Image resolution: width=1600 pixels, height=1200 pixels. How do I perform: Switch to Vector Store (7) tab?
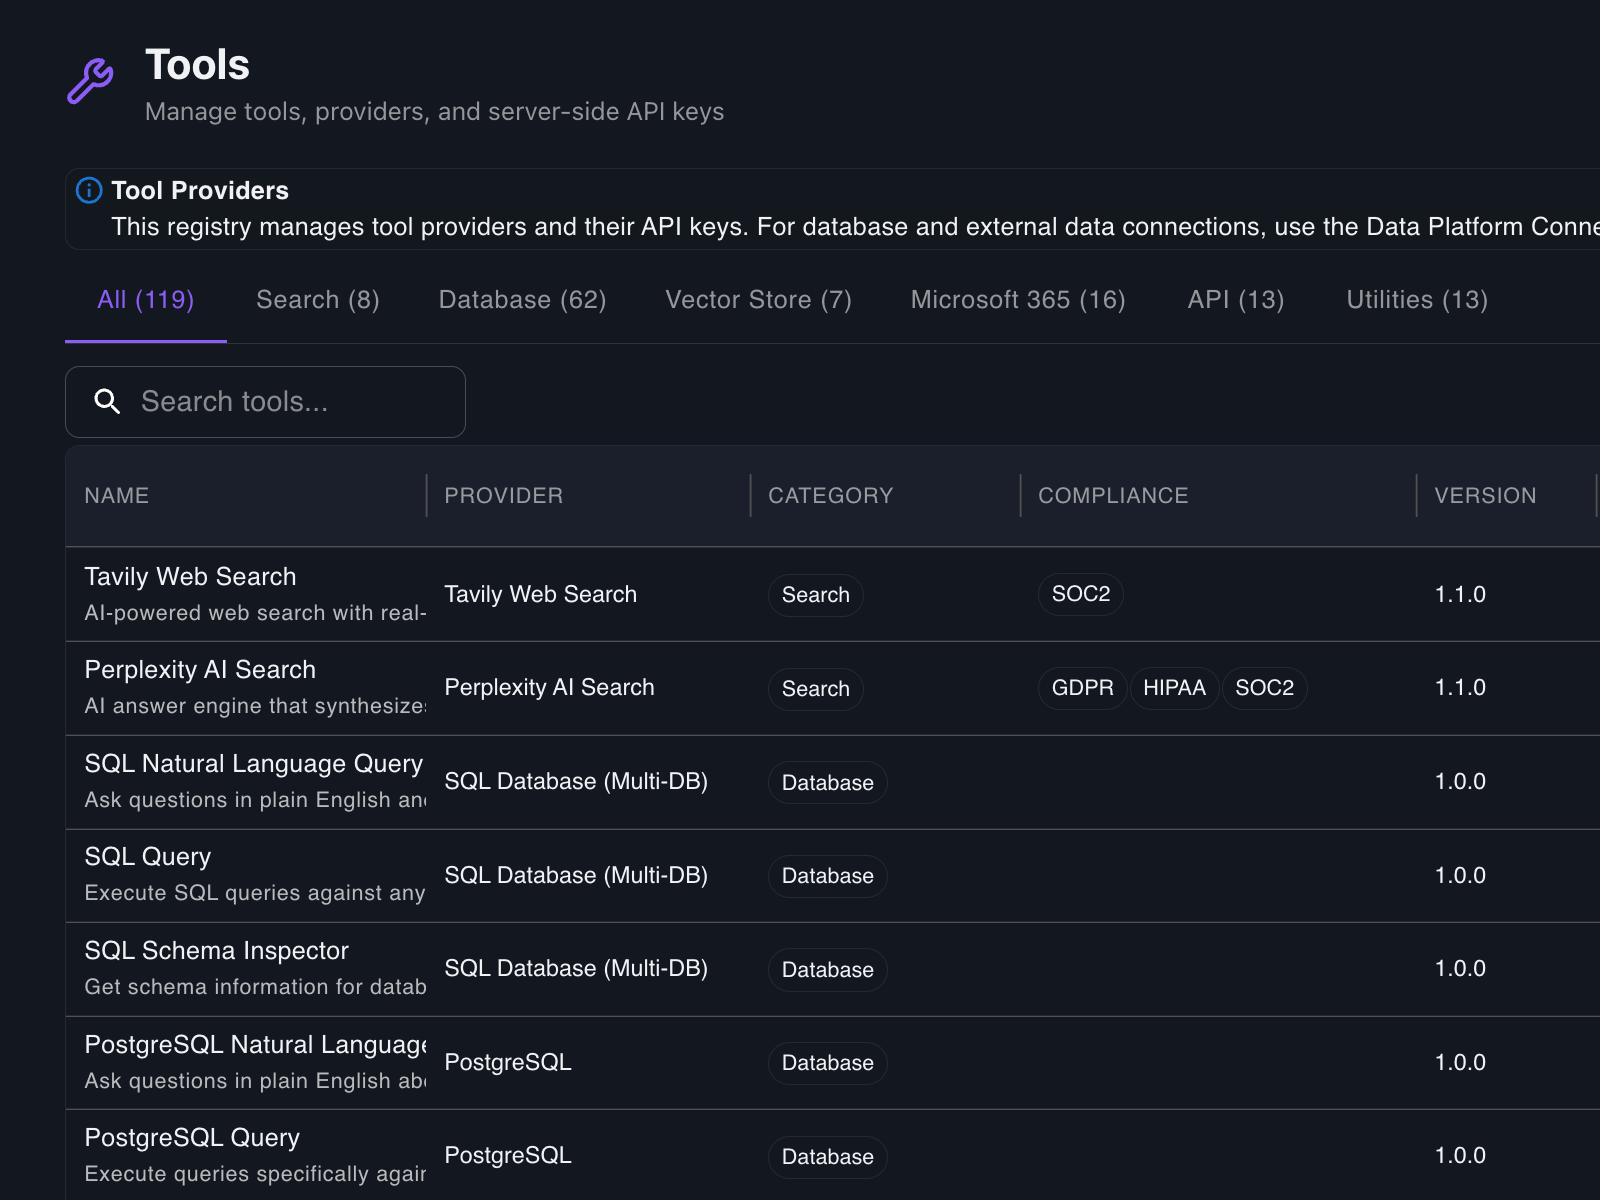(x=758, y=300)
